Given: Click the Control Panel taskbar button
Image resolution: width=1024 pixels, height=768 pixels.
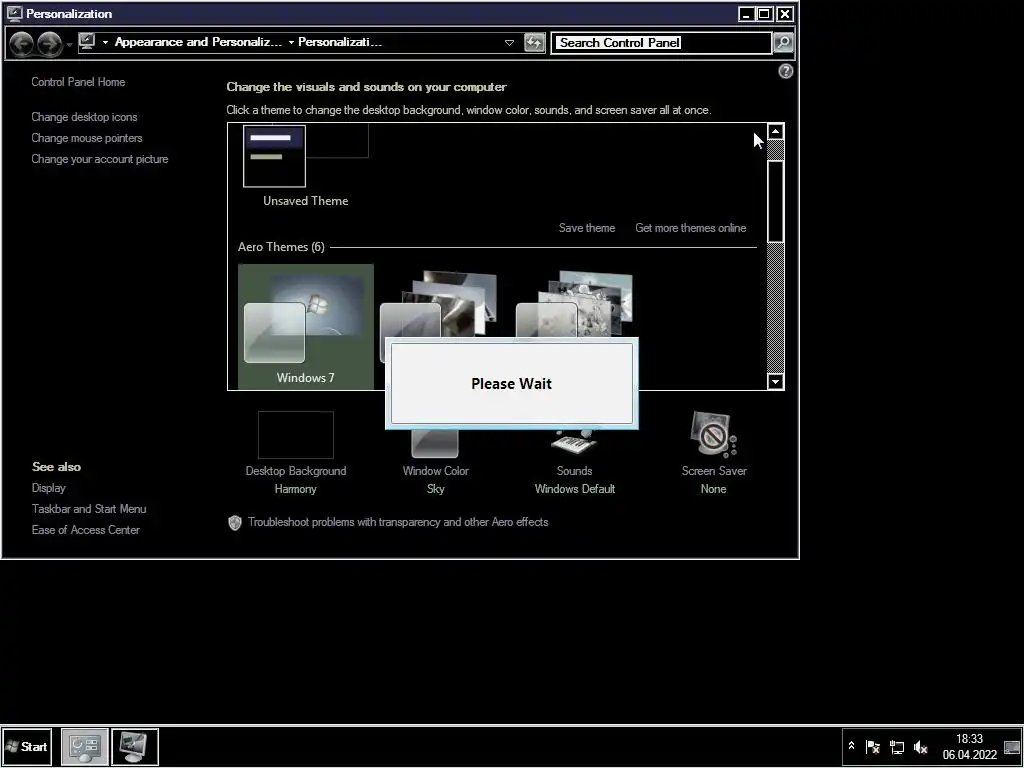Looking at the screenshot, I should tap(85, 746).
